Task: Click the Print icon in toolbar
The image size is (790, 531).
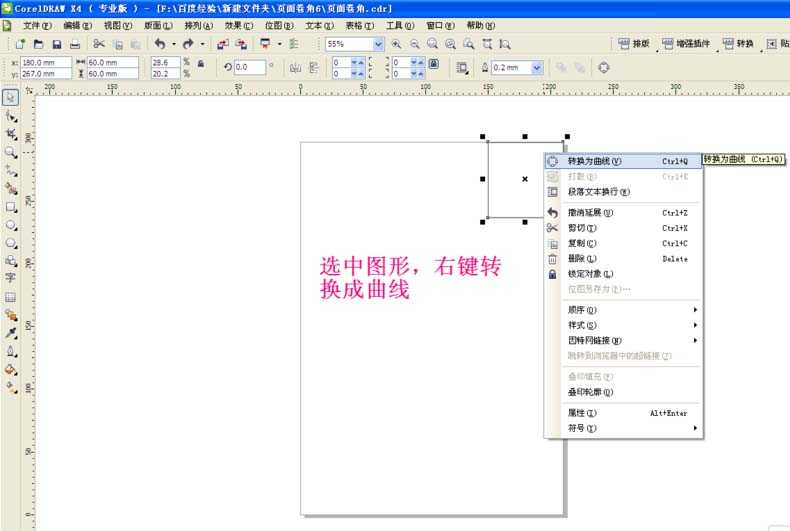Action: [74, 44]
